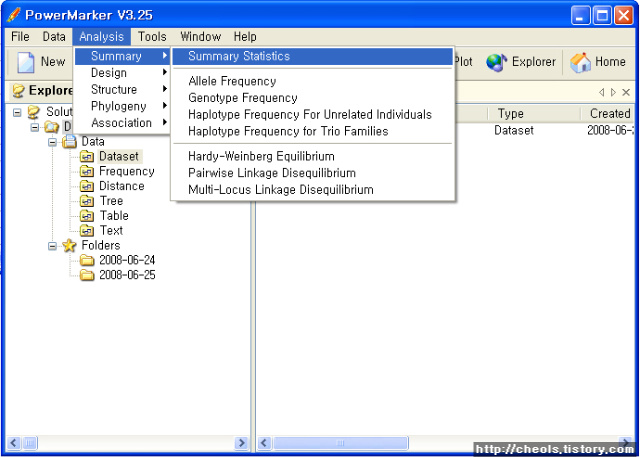Image resolution: width=640 pixels, height=457 pixels.
Task: Click the left arrow of tree panel scrollbar
Action: click(14, 443)
